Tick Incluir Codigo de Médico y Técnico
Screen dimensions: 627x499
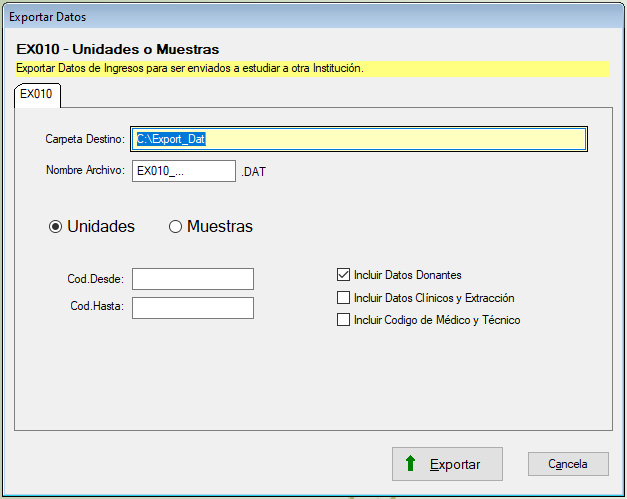pos(344,320)
